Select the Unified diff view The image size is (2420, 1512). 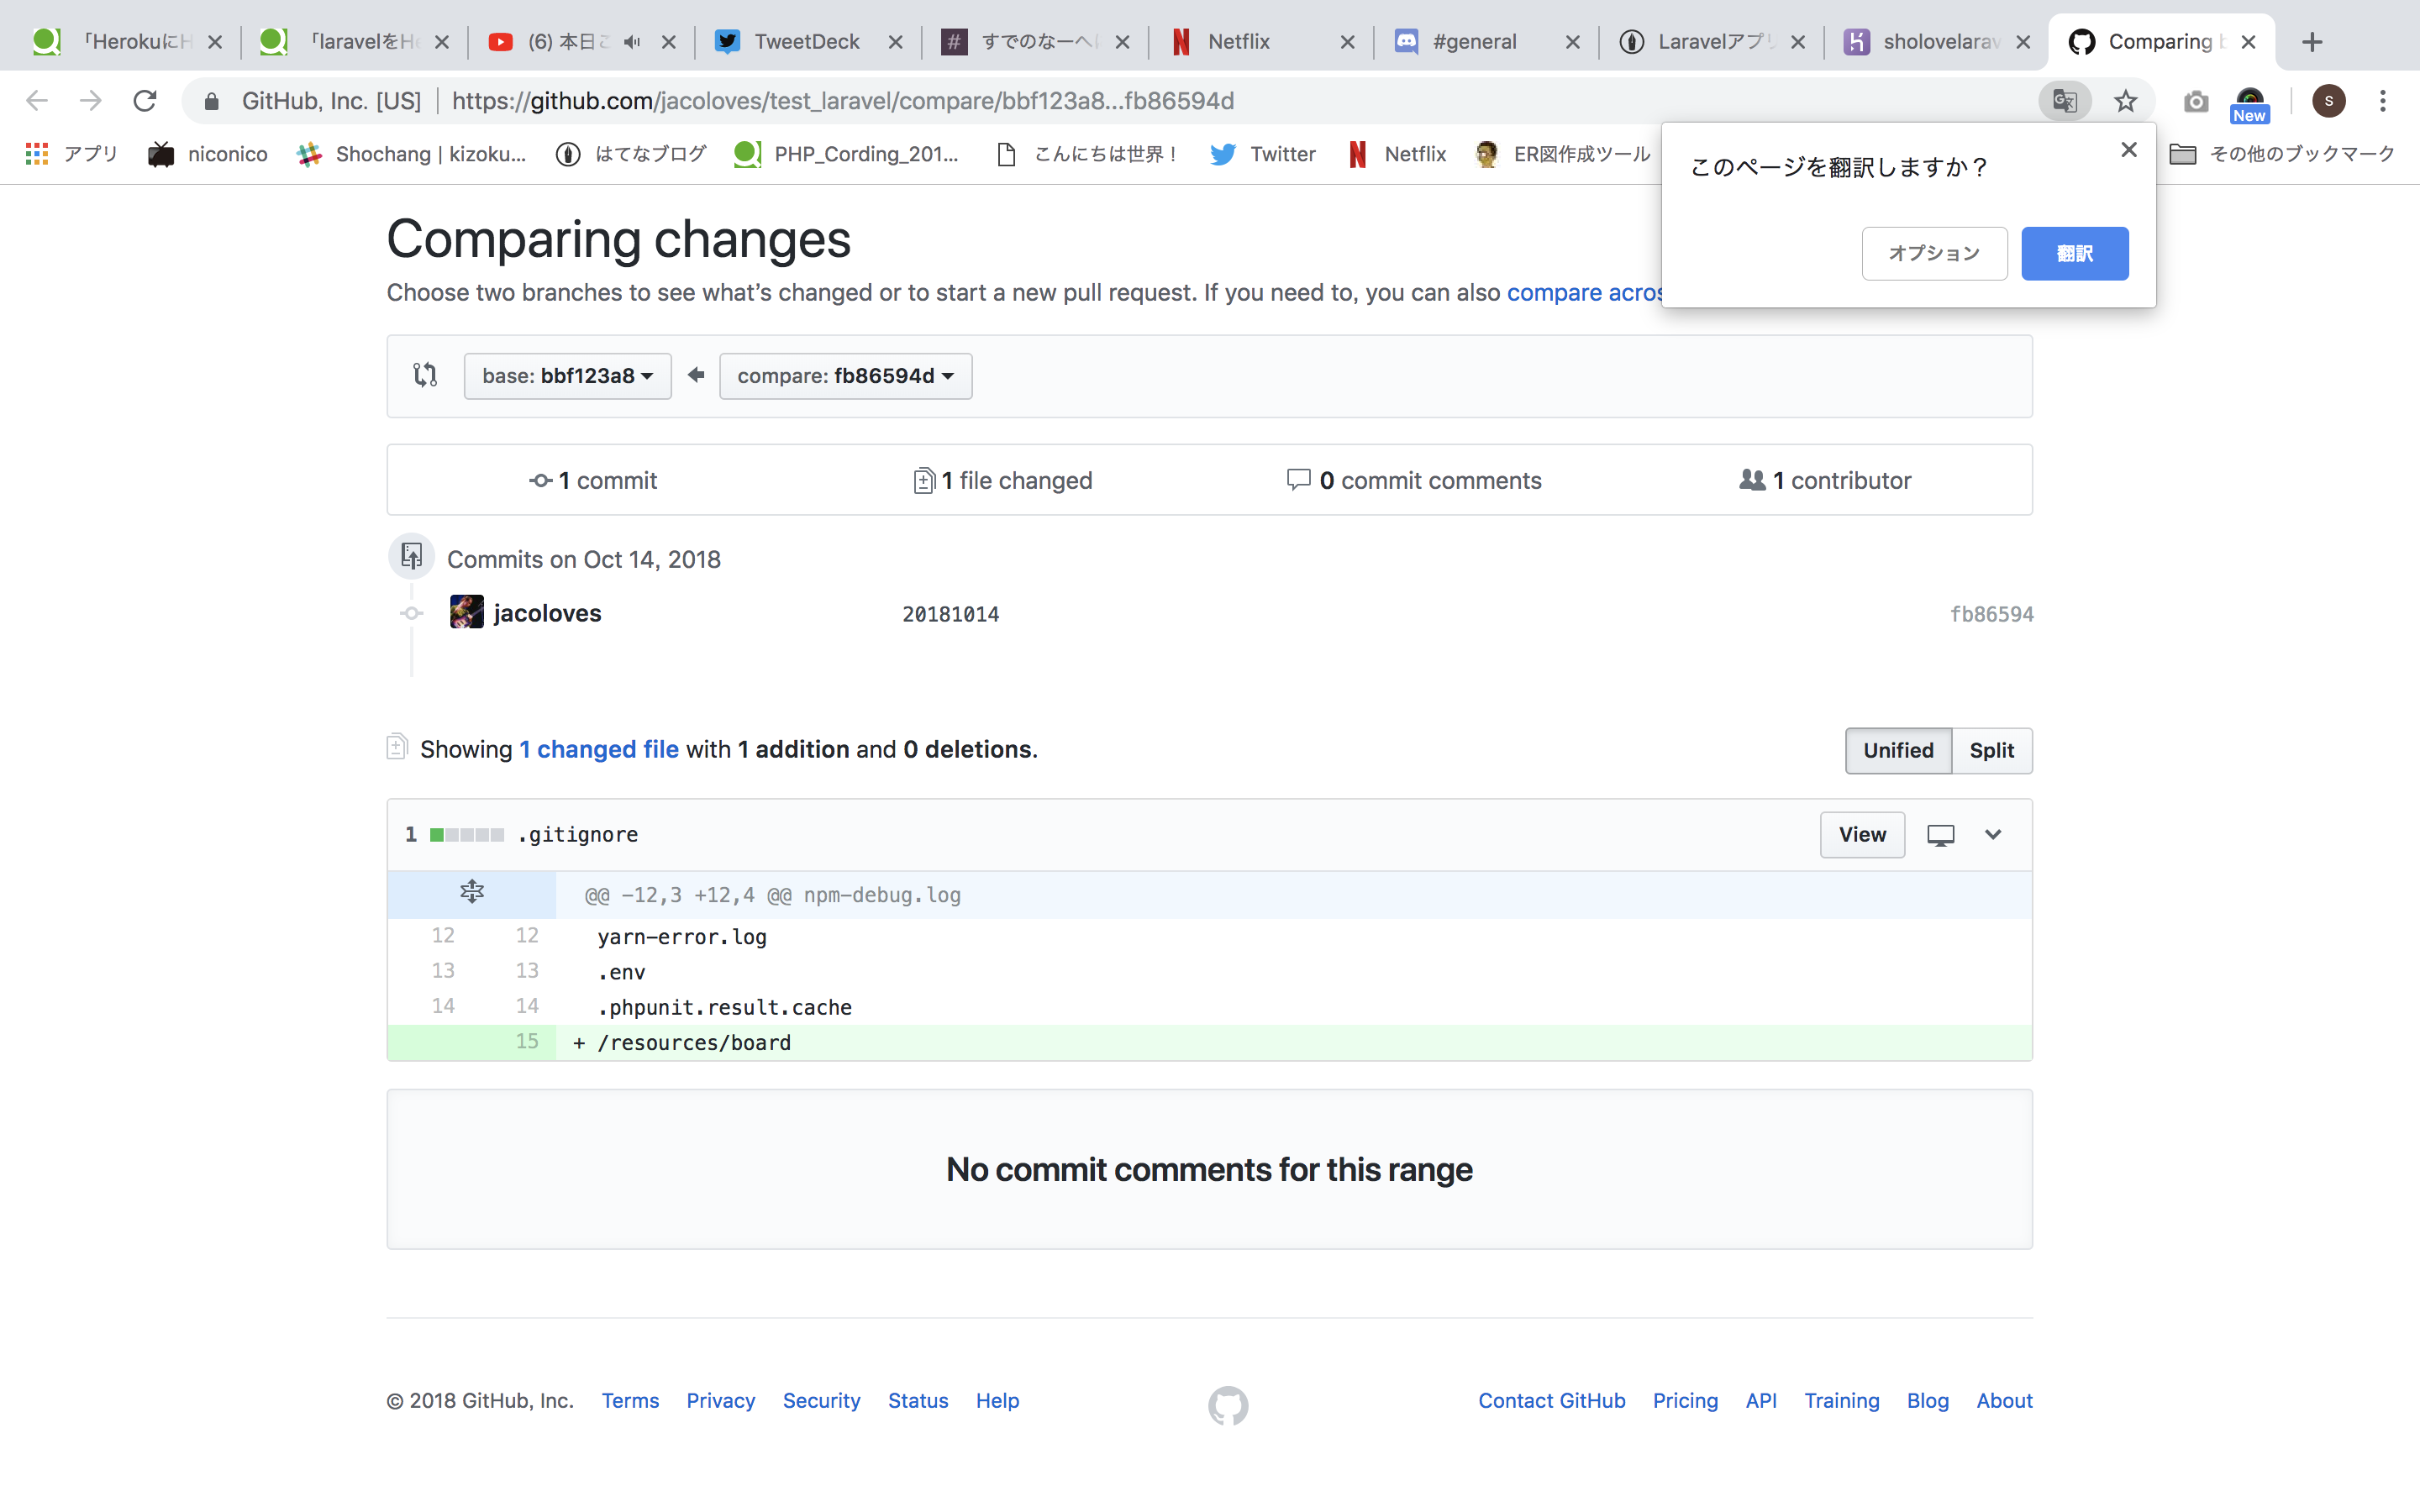point(1897,750)
